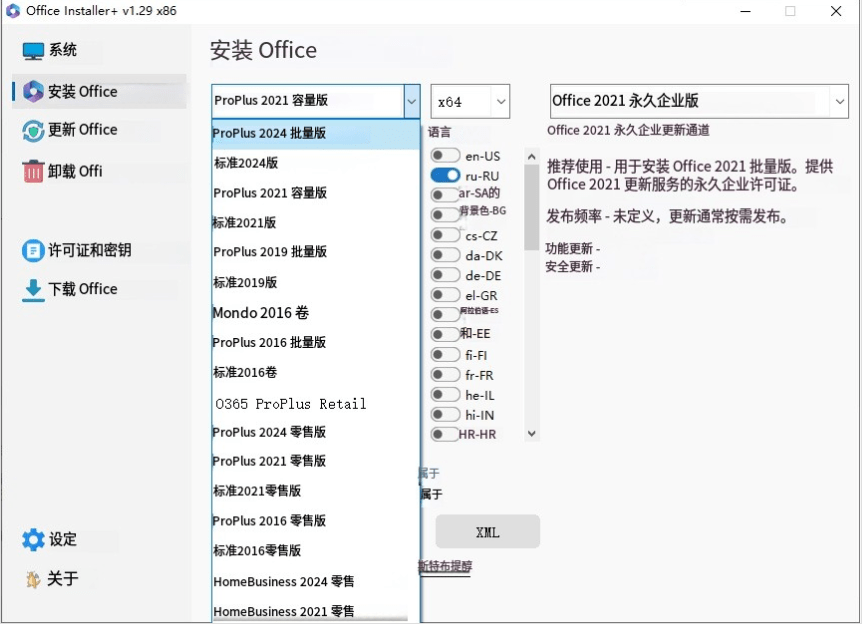
Task: Click the 安装 Office installer icon
Action: click(32, 90)
